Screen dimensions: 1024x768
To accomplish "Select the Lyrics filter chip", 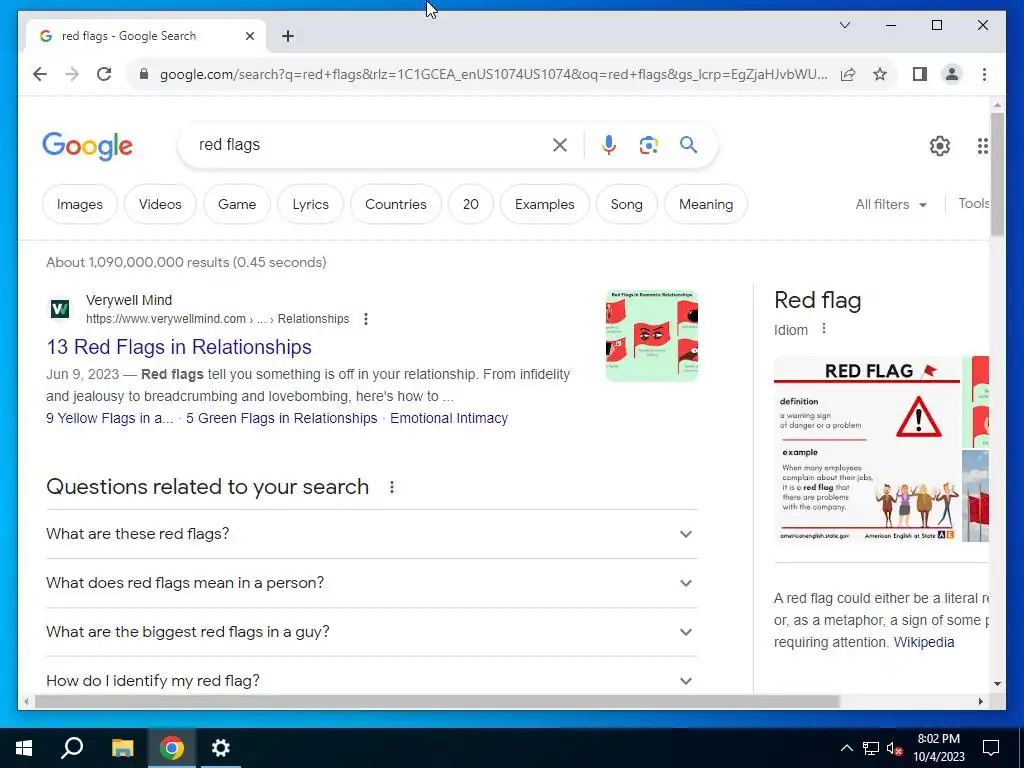I will tap(310, 204).
